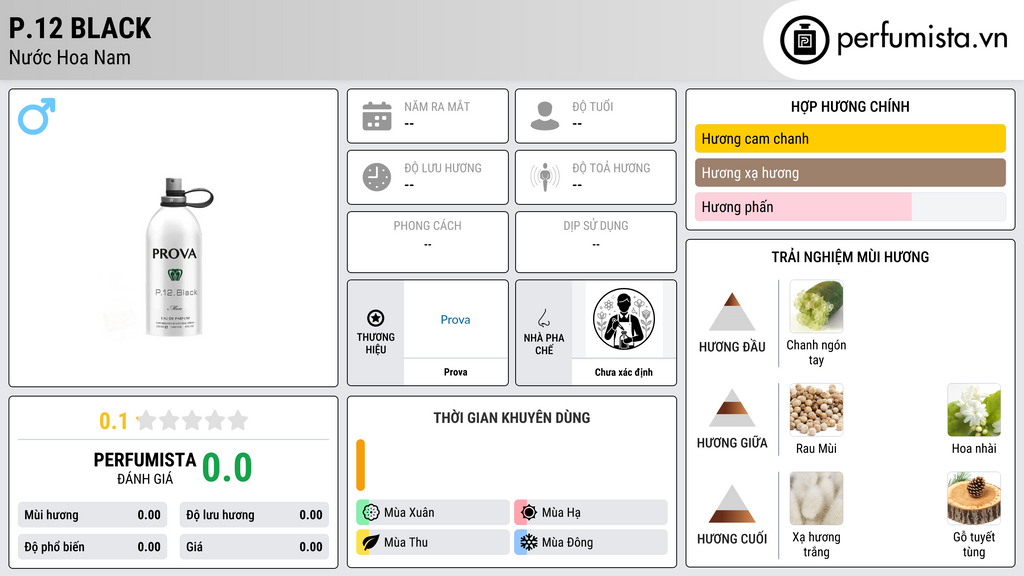Open the Prova brand link
This screenshot has height=576, width=1024.
pos(455,319)
